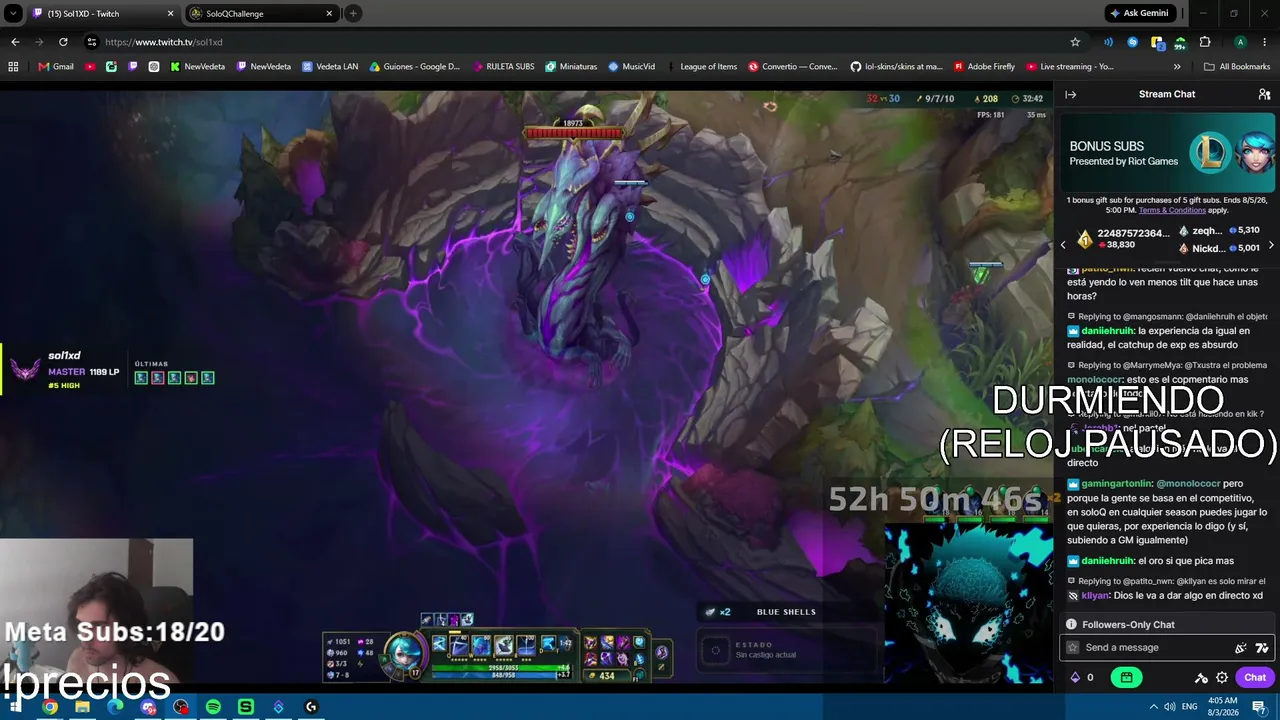This screenshot has height=720, width=1280.
Task: Click username daniiehruih on the catchup message
Action: click(x=1107, y=331)
